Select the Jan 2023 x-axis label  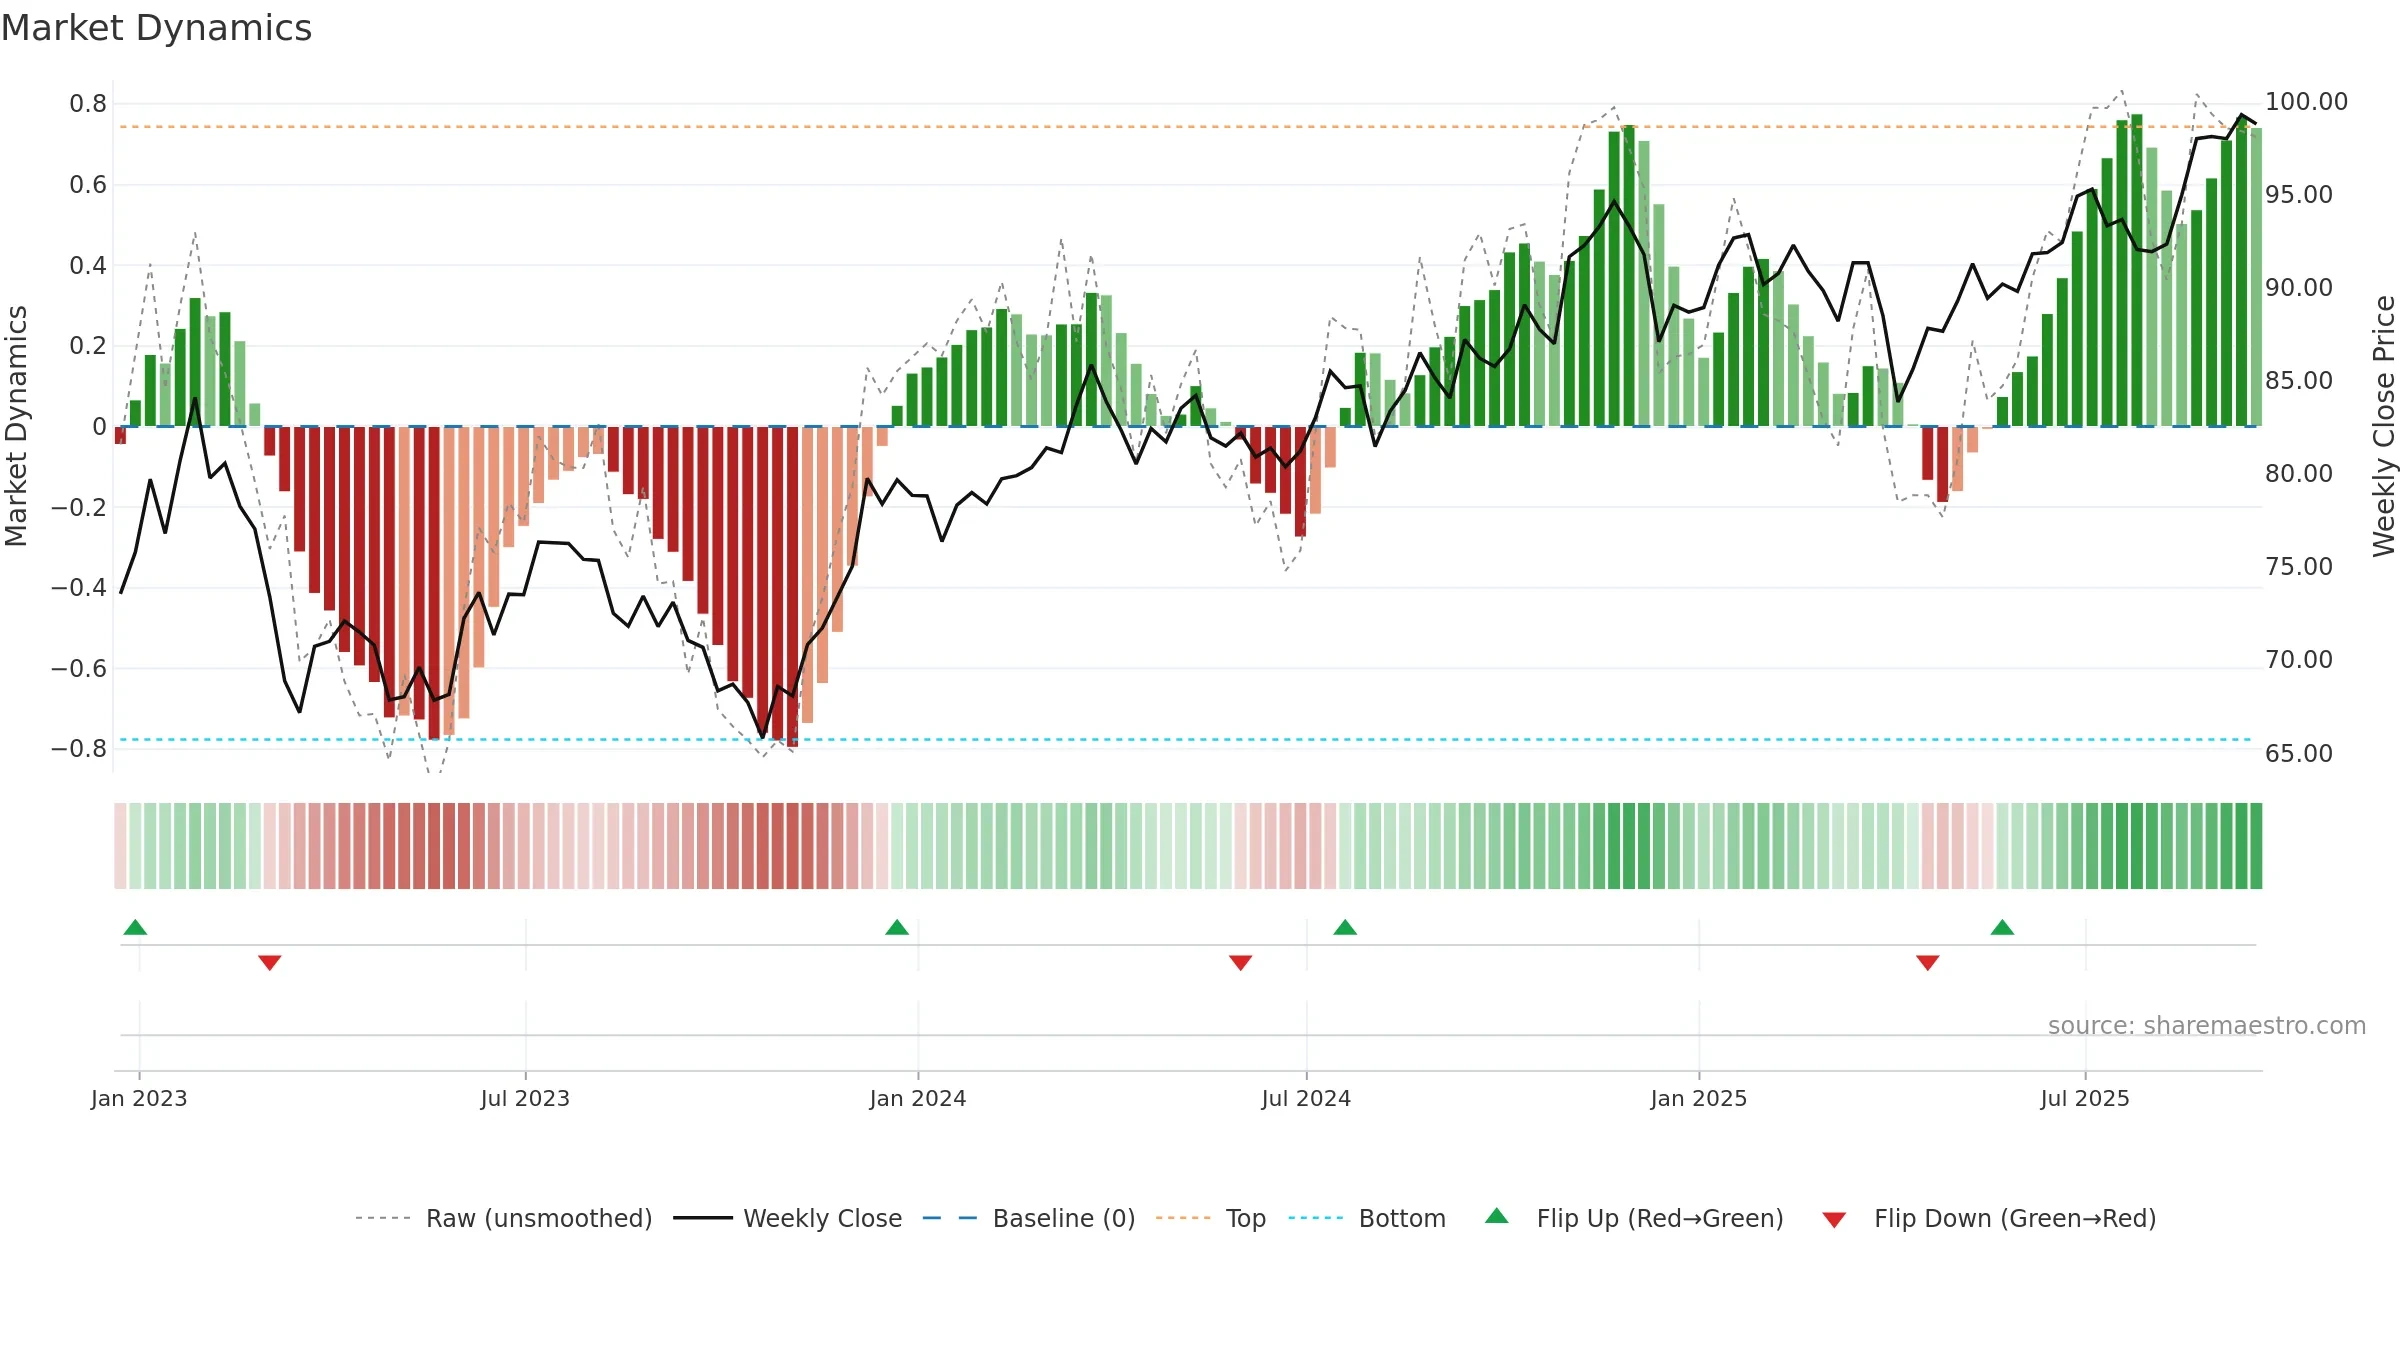[139, 1098]
